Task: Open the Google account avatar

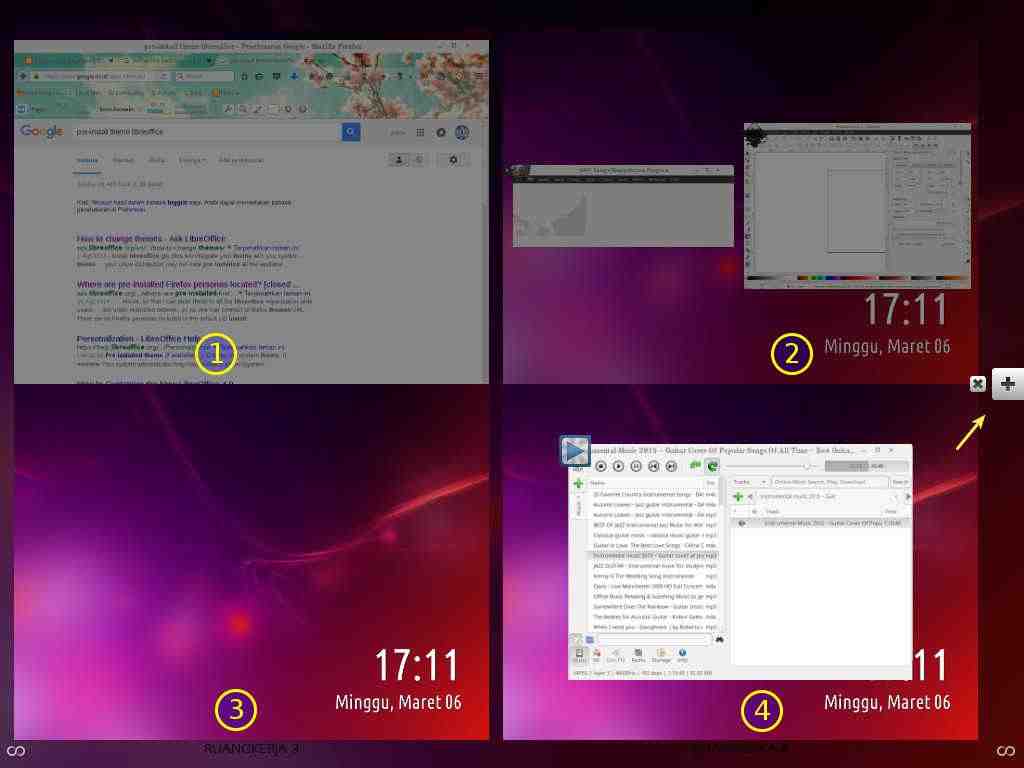Action: (462, 133)
